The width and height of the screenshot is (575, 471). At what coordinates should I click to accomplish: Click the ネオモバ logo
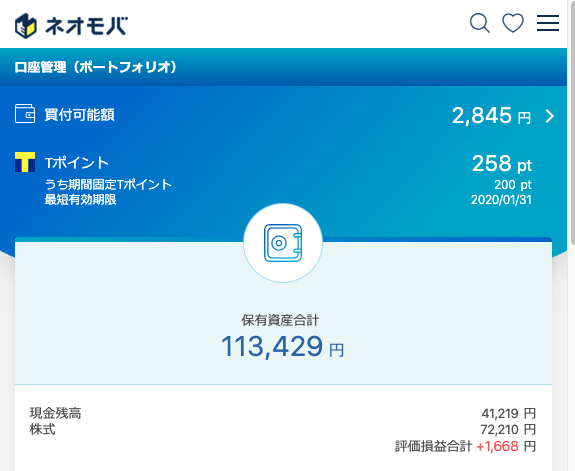coord(71,26)
